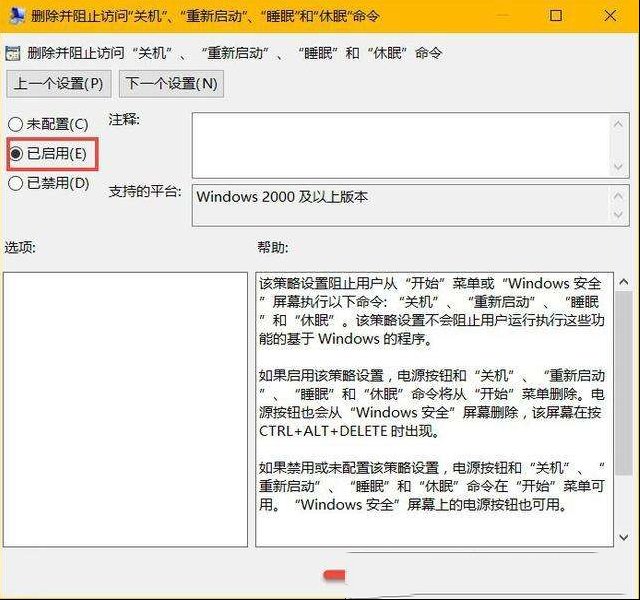Click help paragraph starting 该策略设置阻止用户
This screenshot has width=640, height=600.
431,311
